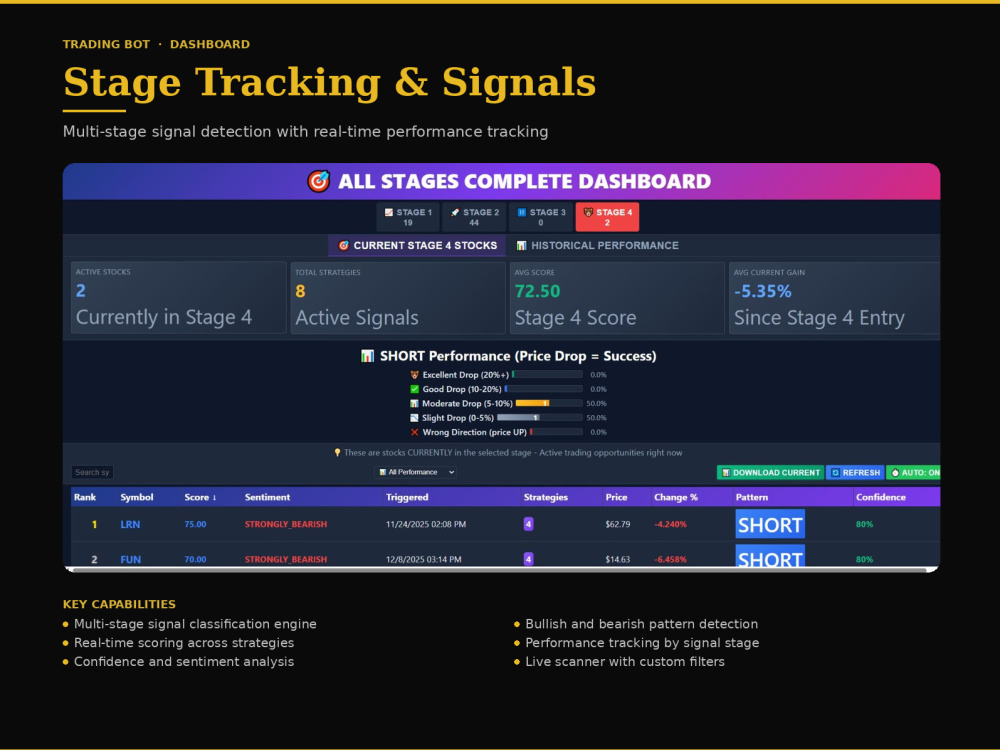Click the strategies badge 4 for LRN
Viewport: 1000px width, 750px height.
pyautogui.click(x=529, y=524)
